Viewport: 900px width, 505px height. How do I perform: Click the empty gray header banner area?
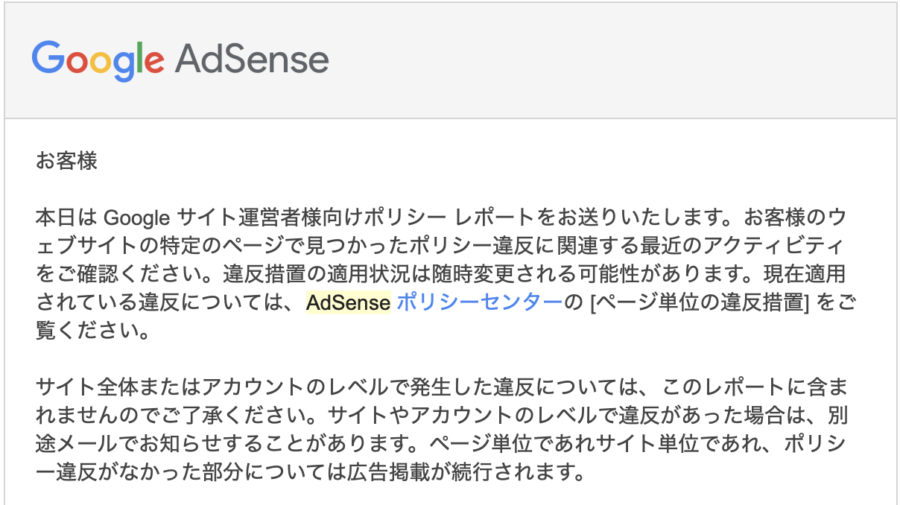coord(608,60)
